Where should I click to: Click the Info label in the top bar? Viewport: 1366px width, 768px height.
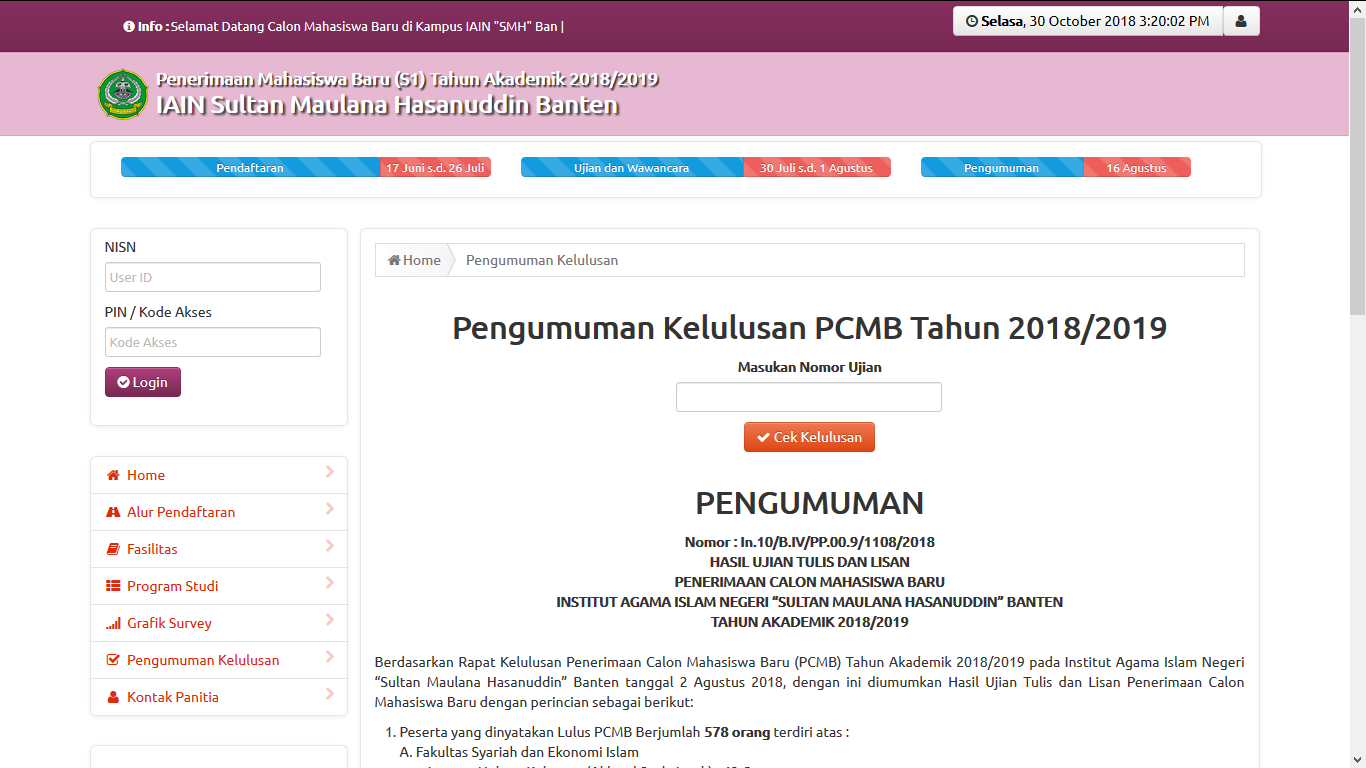pyautogui.click(x=146, y=26)
